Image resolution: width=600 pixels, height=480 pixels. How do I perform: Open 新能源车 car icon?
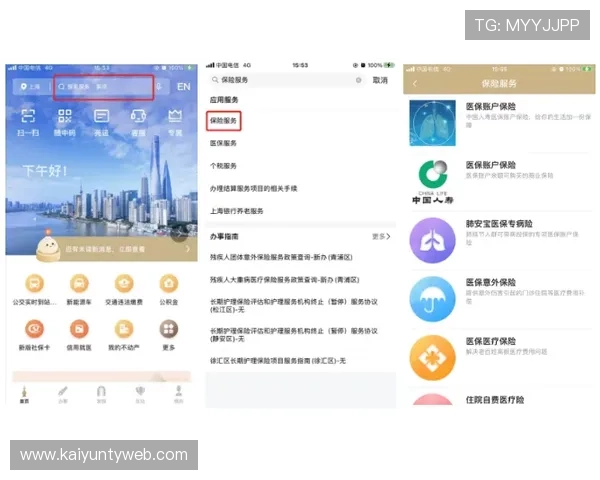pos(79,284)
